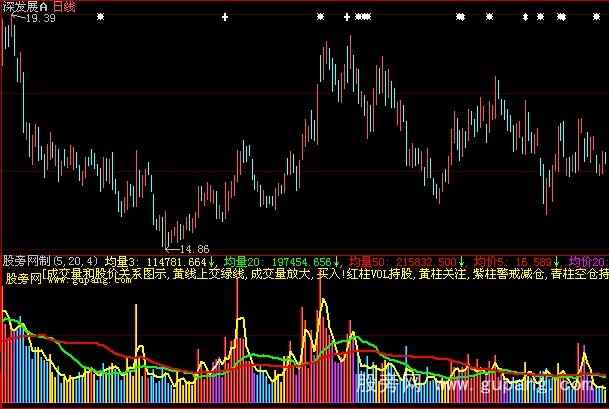Click the down arrow after 197454.656
The height and width of the screenshot is (409, 609).
point(336,261)
